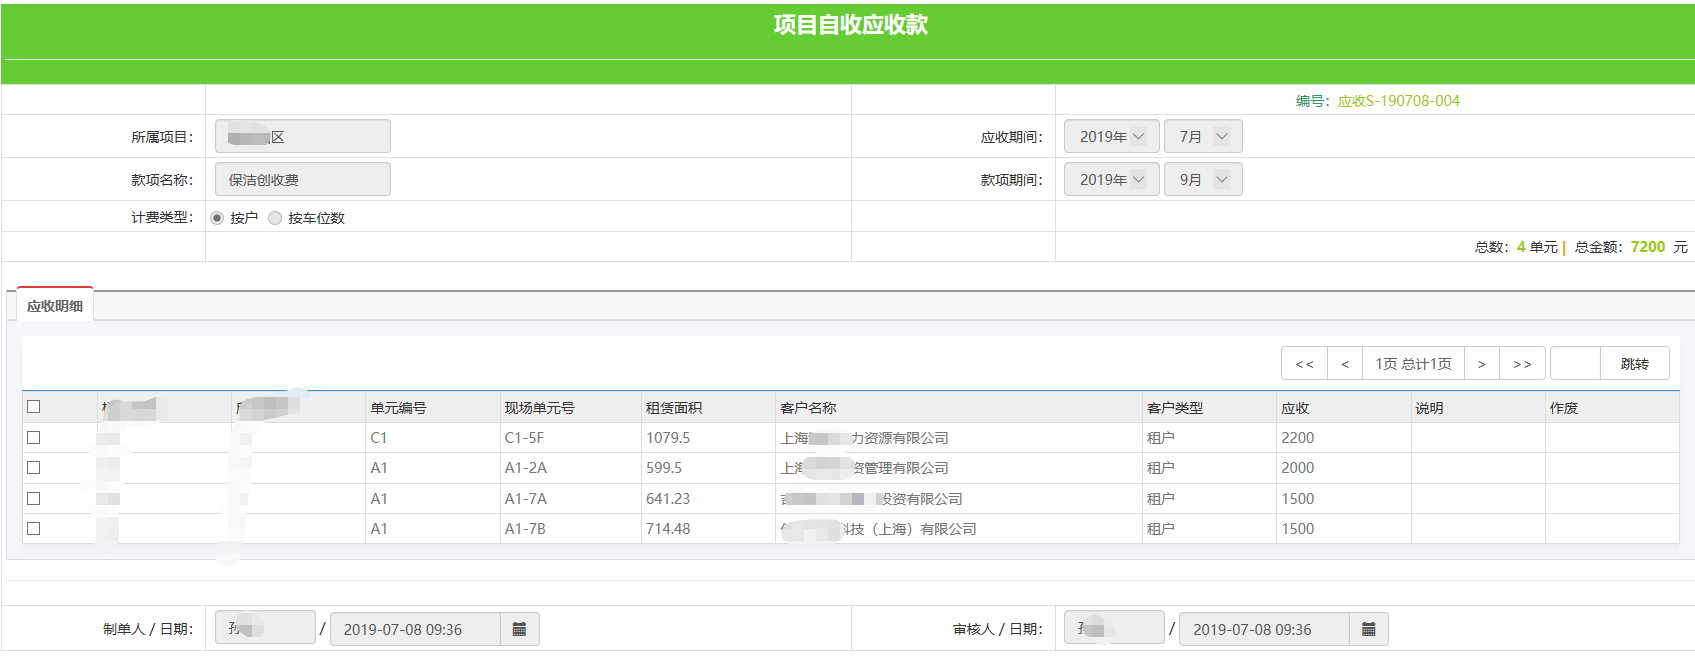The image size is (1695, 660).
Task: Jump to last page with >> button
Action: click(1522, 364)
